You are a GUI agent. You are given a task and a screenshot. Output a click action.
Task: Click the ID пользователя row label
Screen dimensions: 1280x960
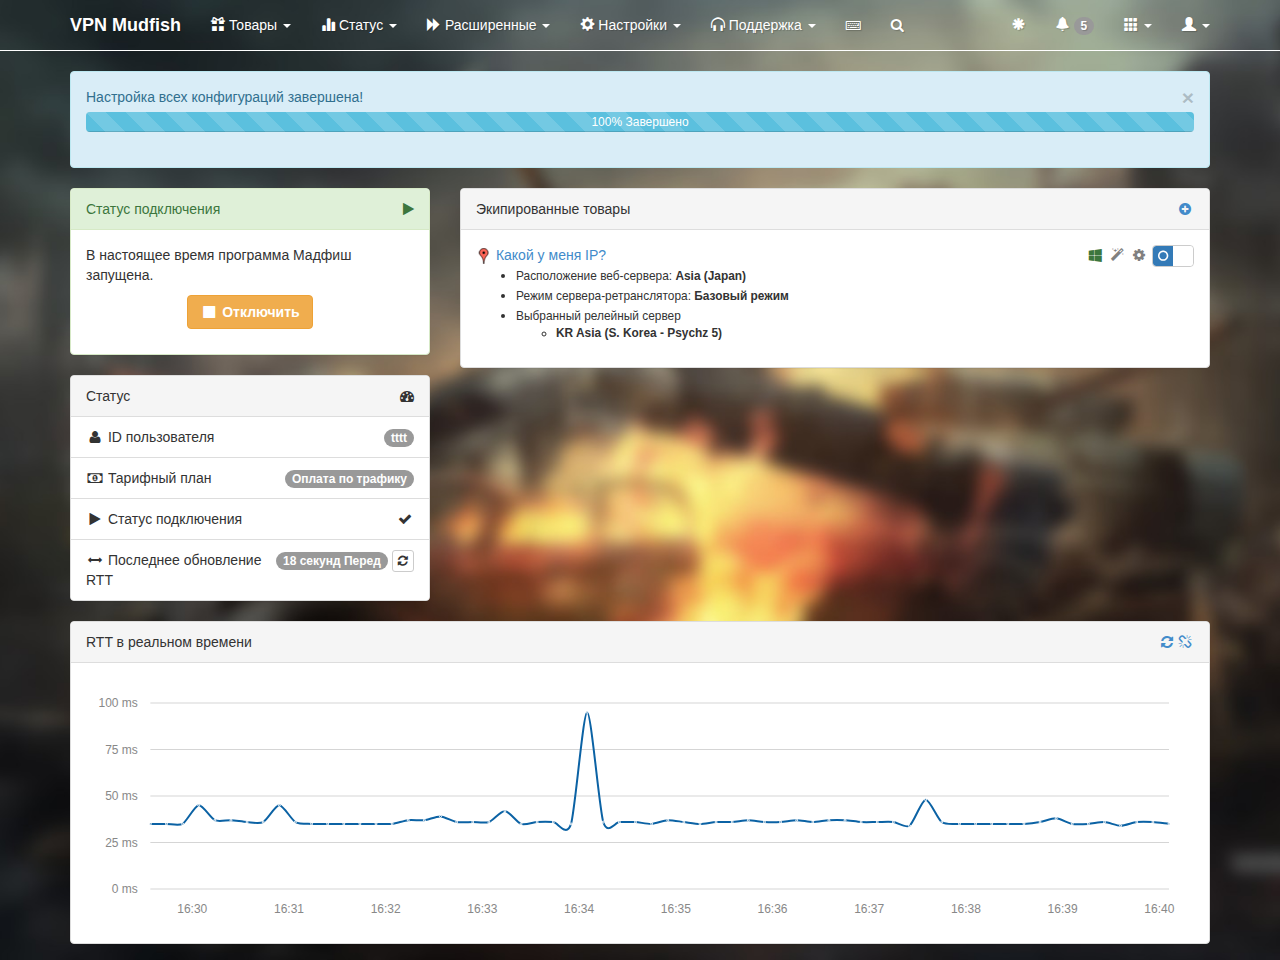161,437
